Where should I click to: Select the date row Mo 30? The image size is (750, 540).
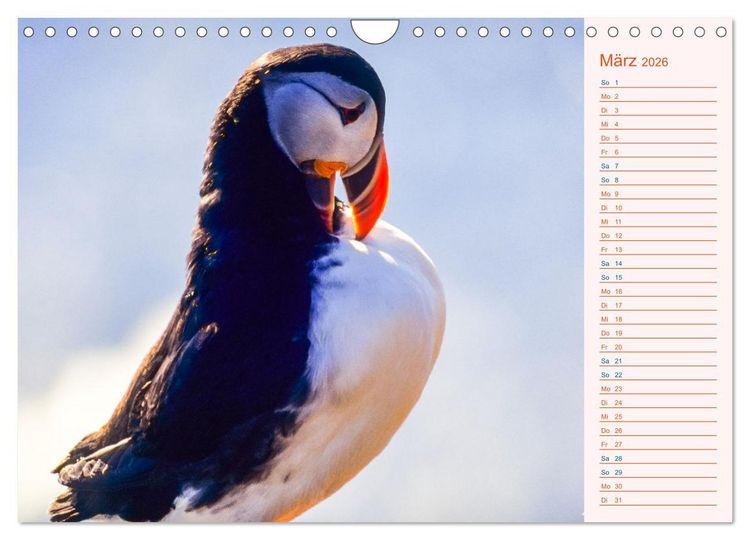pyautogui.click(x=658, y=485)
